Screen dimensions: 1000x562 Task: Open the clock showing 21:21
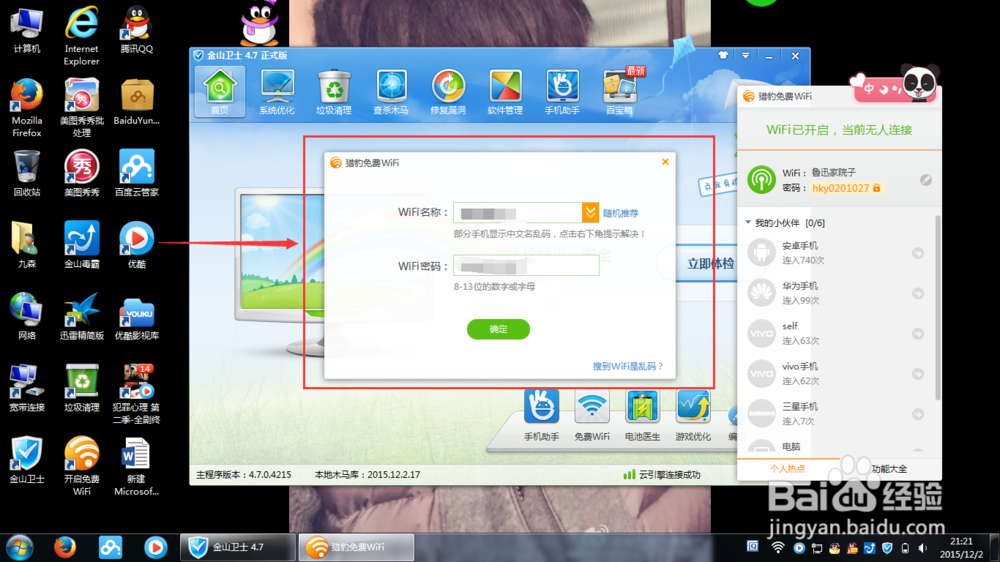click(961, 548)
